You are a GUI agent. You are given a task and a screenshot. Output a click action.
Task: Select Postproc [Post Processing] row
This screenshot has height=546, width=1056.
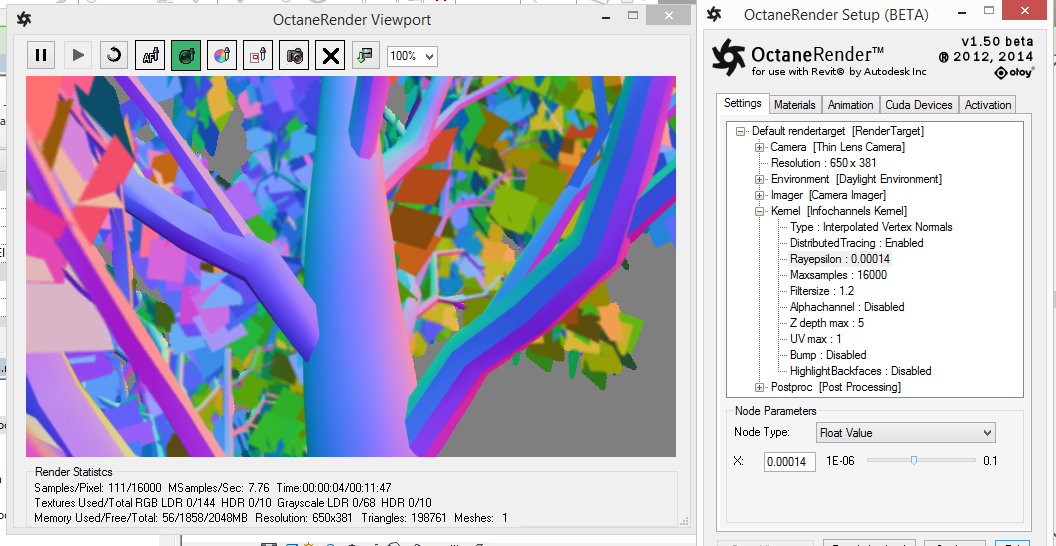835,387
